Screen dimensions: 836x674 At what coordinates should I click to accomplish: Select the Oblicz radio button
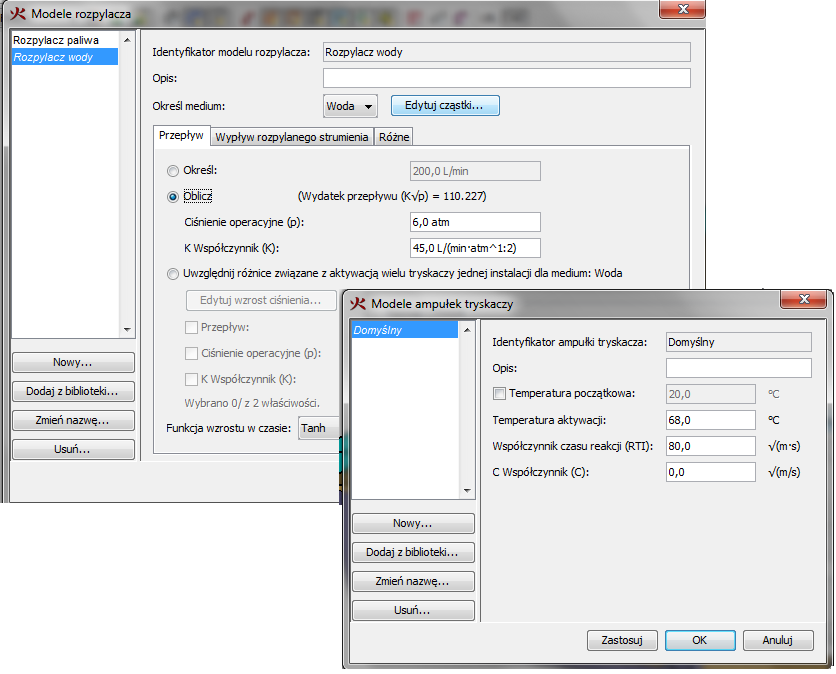tap(173, 197)
